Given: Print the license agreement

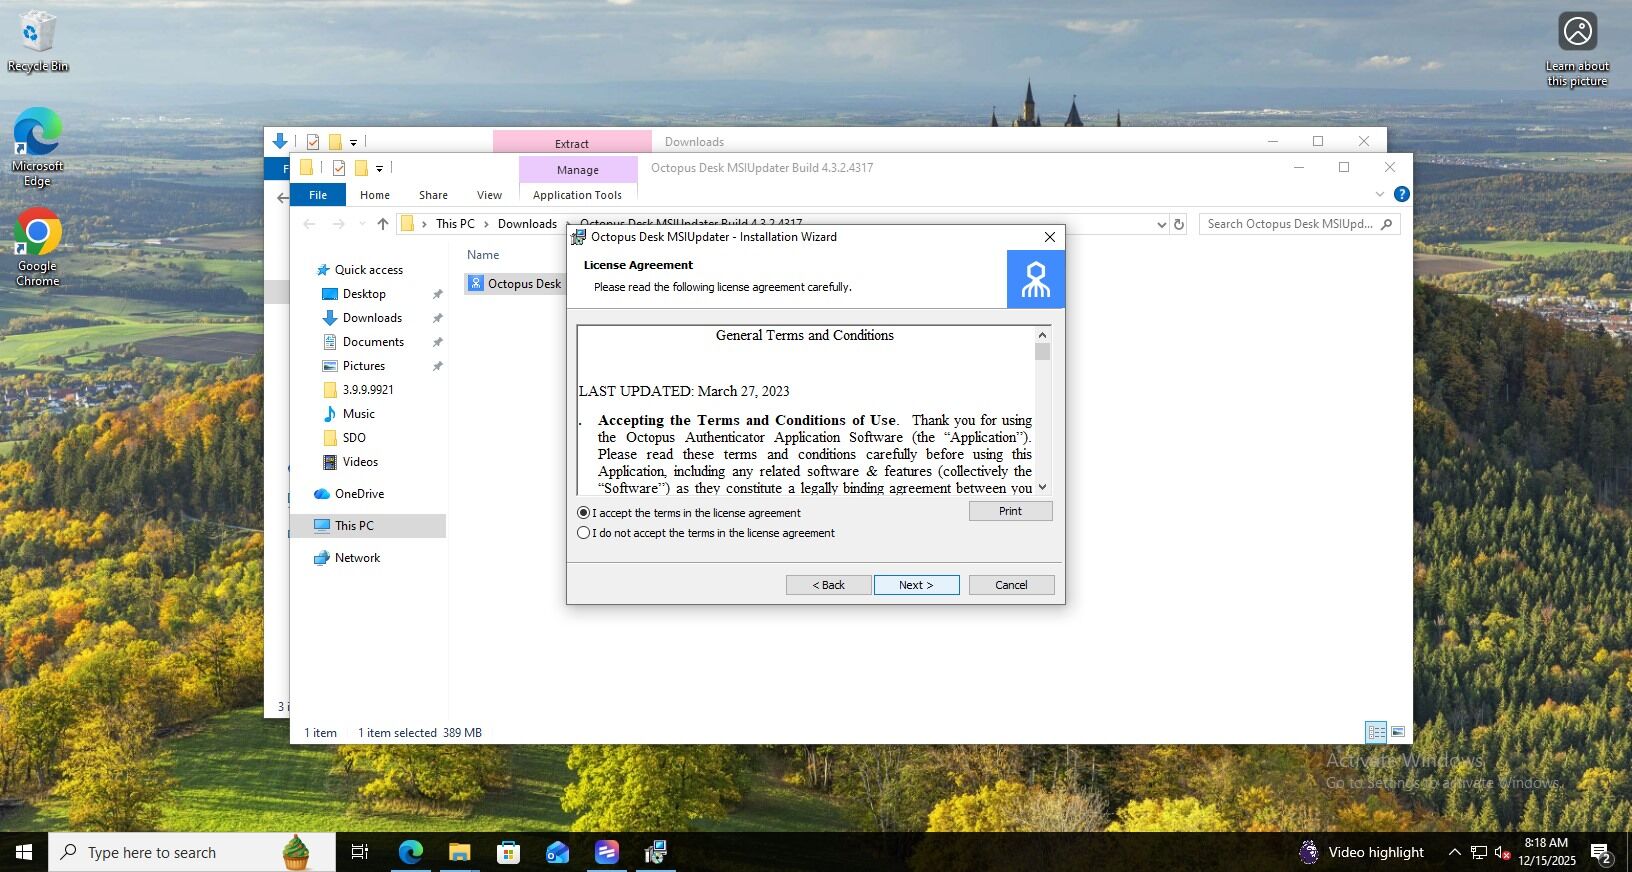Looking at the screenshot, I should pos(1010,511).
